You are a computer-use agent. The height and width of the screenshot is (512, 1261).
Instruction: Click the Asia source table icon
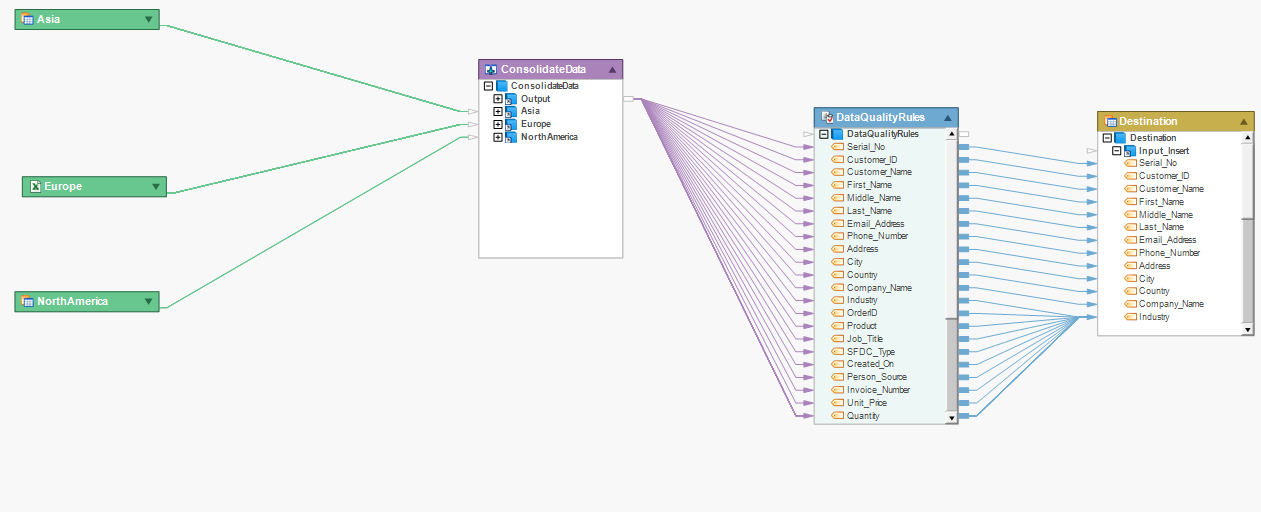tap(28, 19)
